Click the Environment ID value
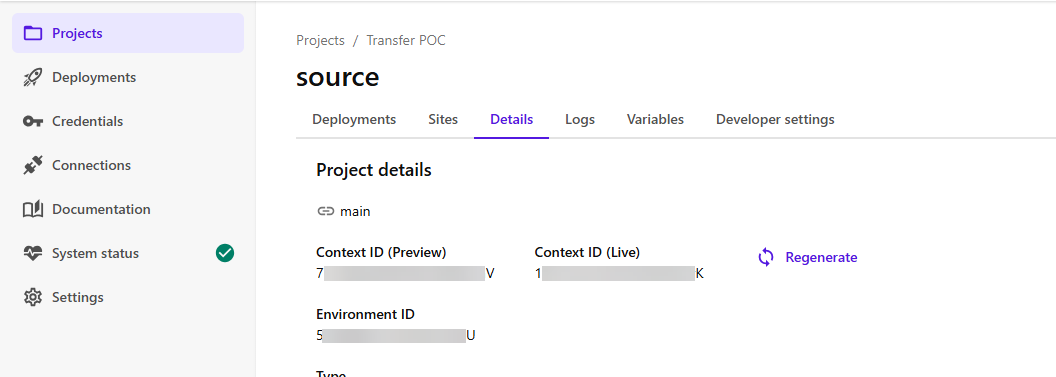This screenshot has width=1056, height=377. coord(396,335)
